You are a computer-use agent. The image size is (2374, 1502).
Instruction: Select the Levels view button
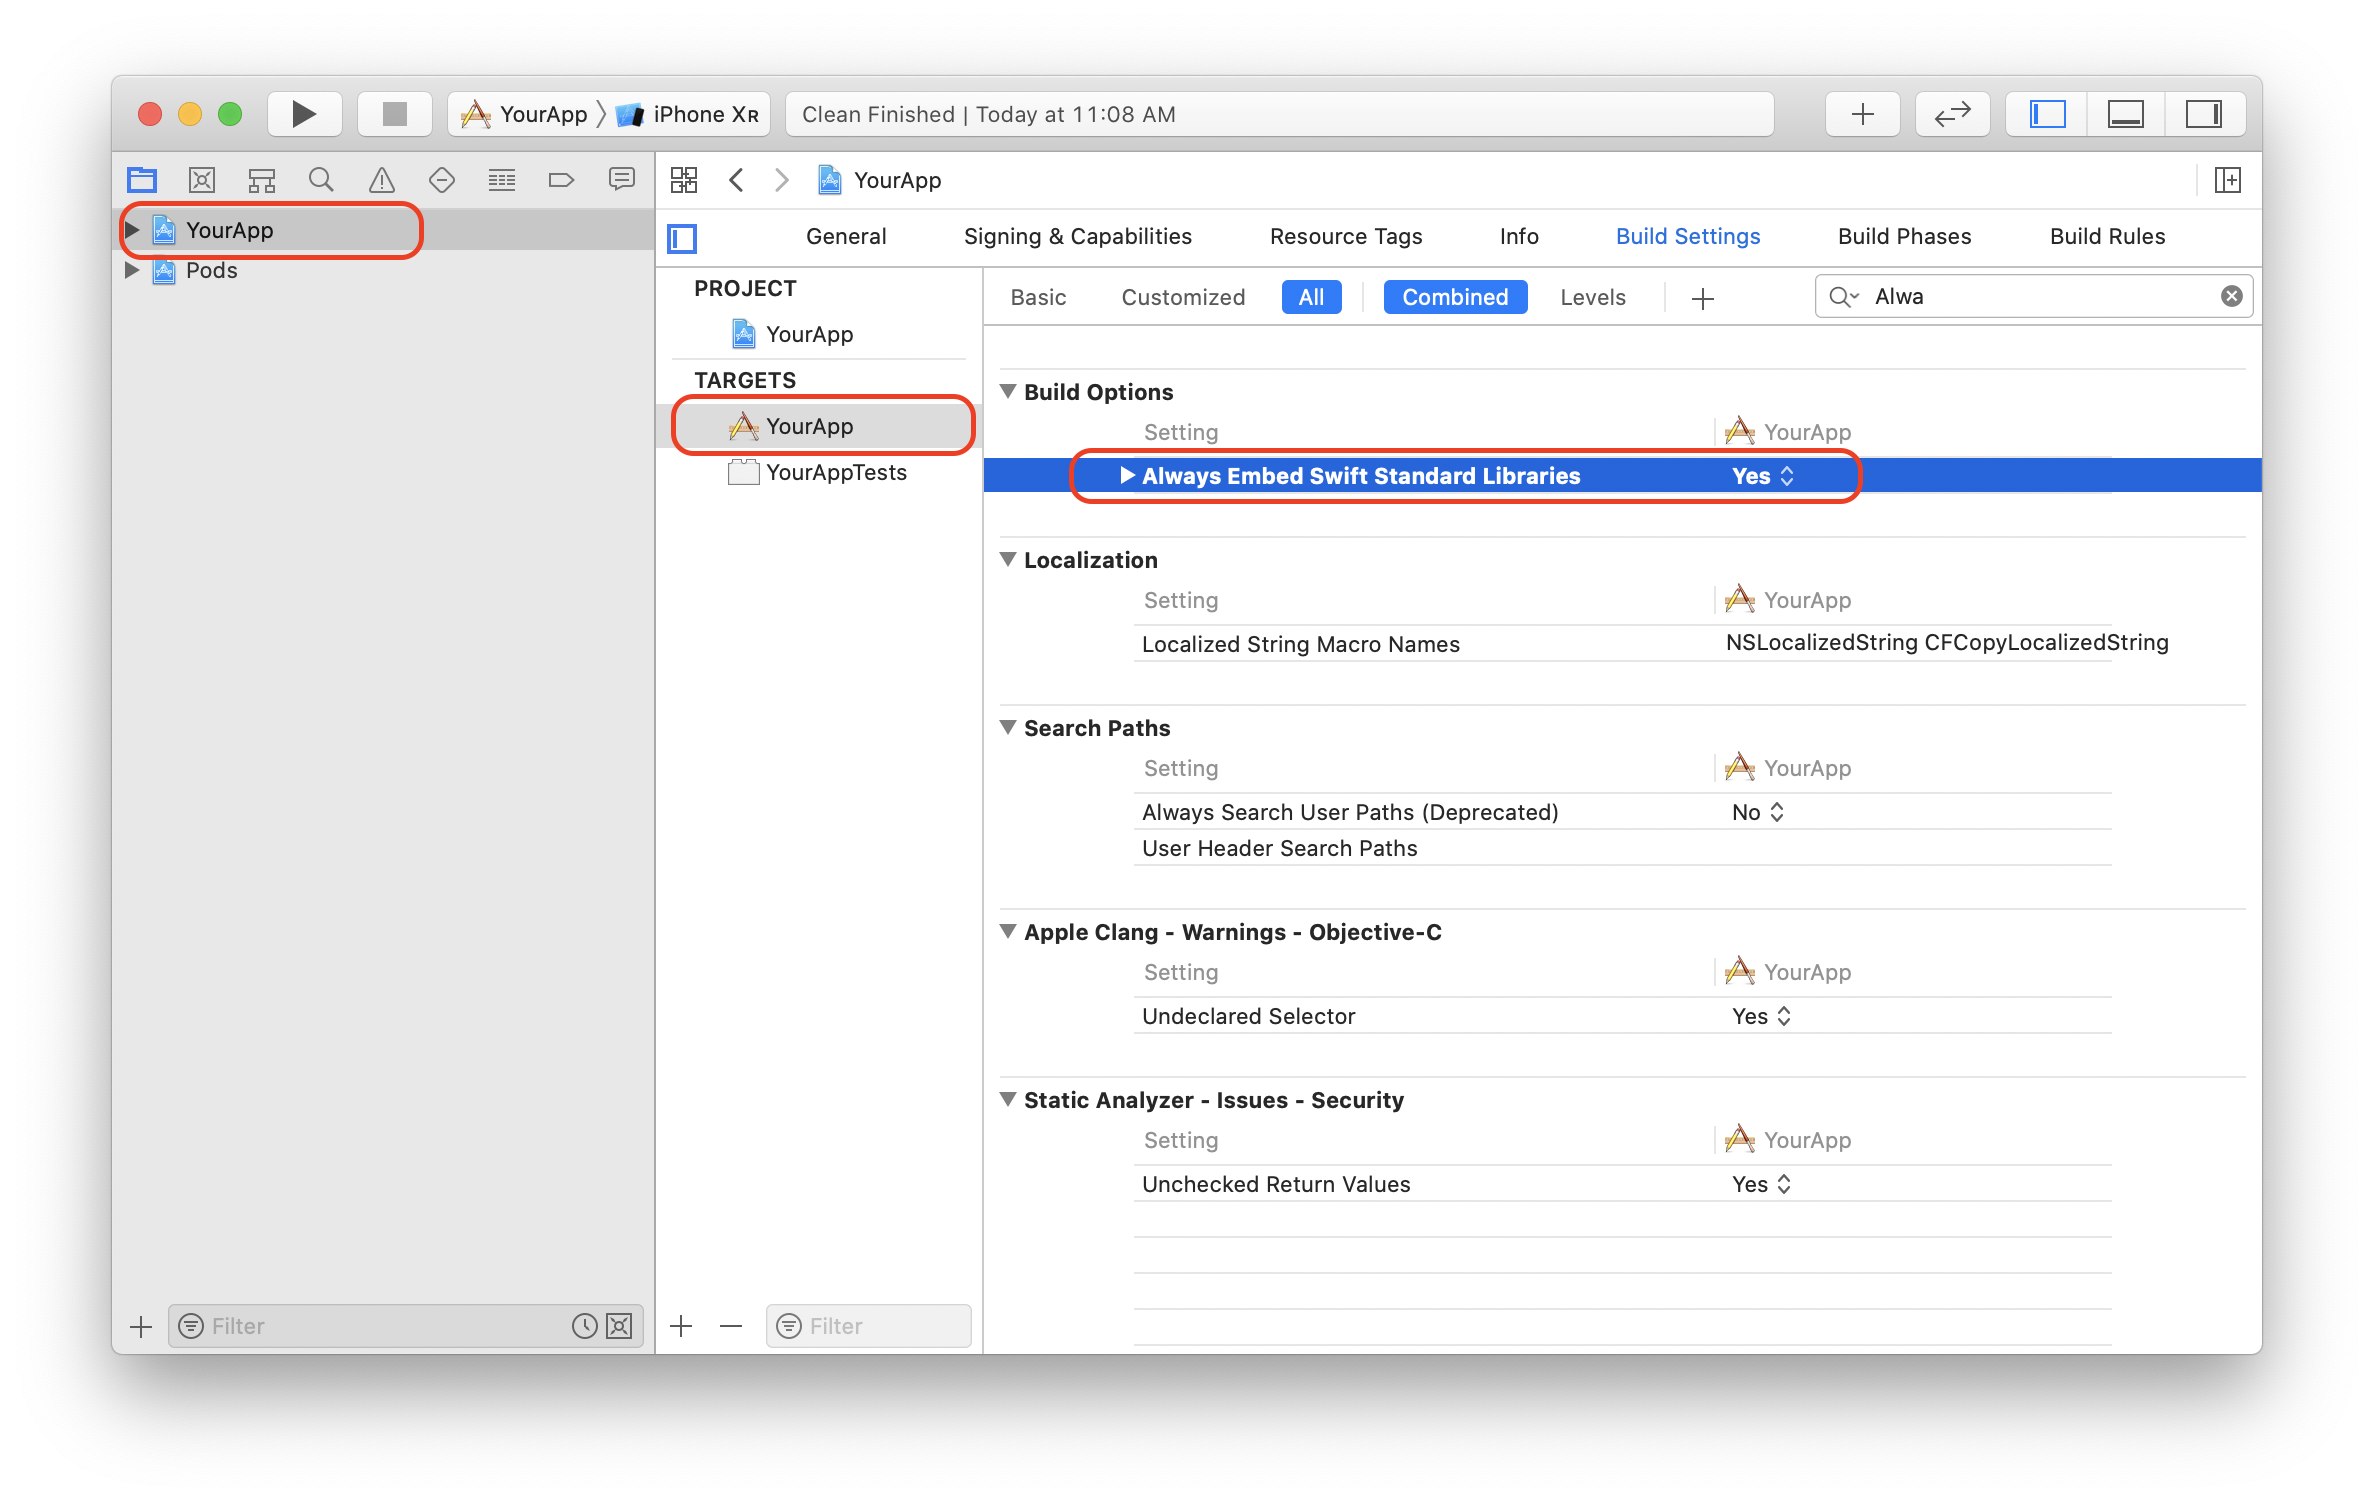[x=1592, y=297]
